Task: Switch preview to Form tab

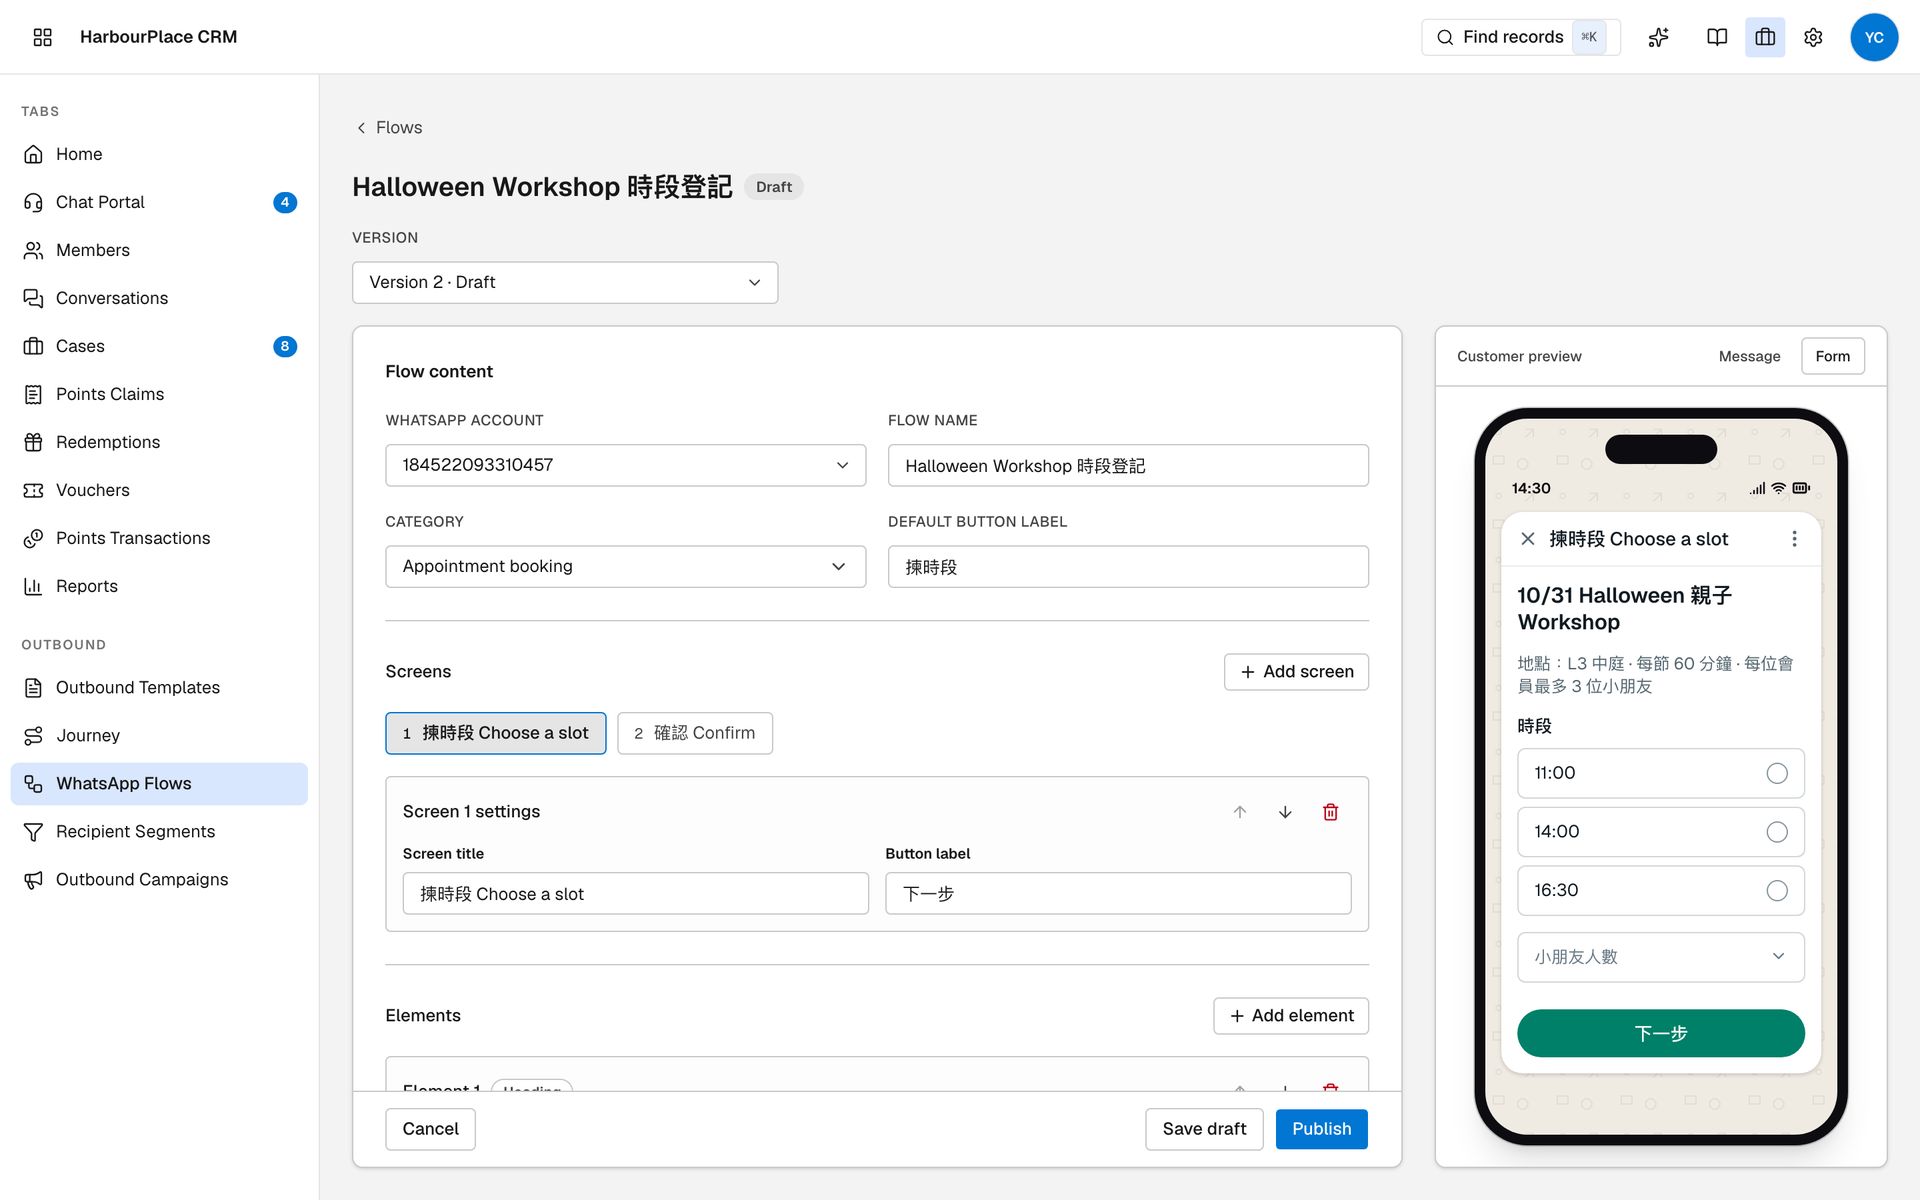Action: pyautogui.click(x=1832, y=356)
